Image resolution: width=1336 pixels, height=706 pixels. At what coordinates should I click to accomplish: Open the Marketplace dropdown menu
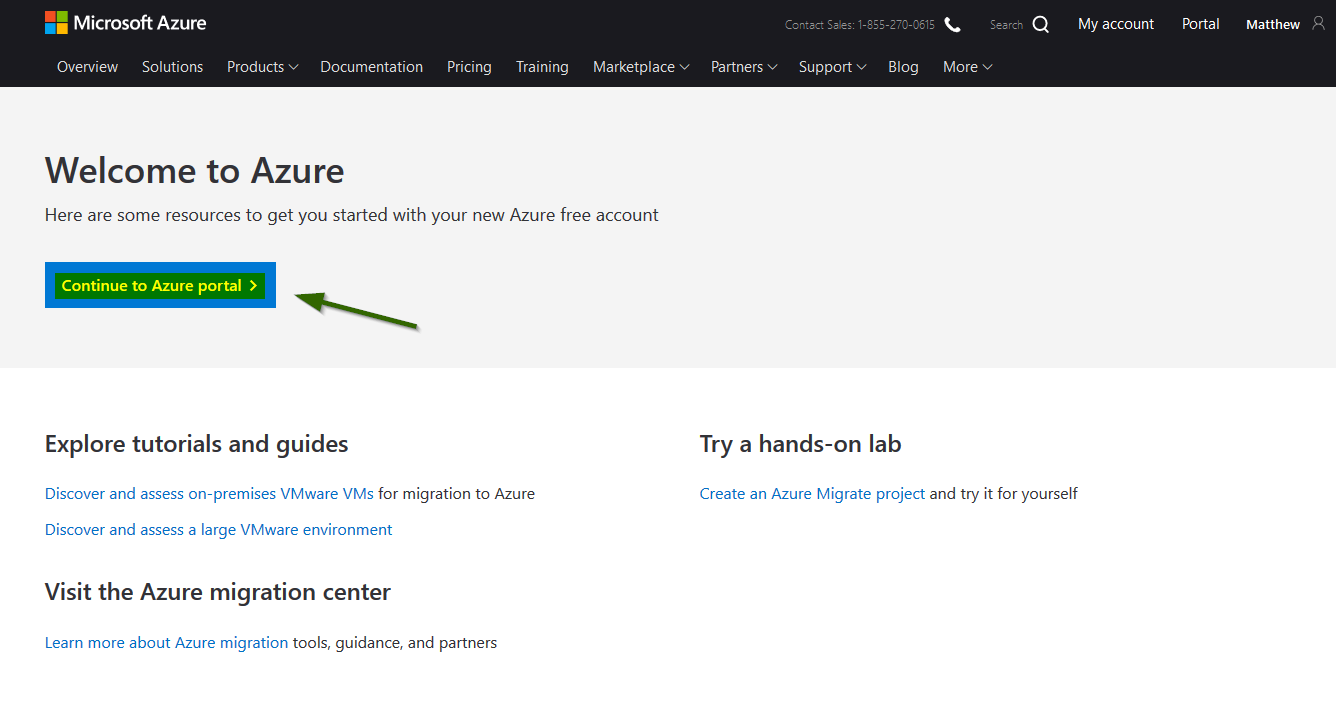pyautogui.click(x=640, y=66)
